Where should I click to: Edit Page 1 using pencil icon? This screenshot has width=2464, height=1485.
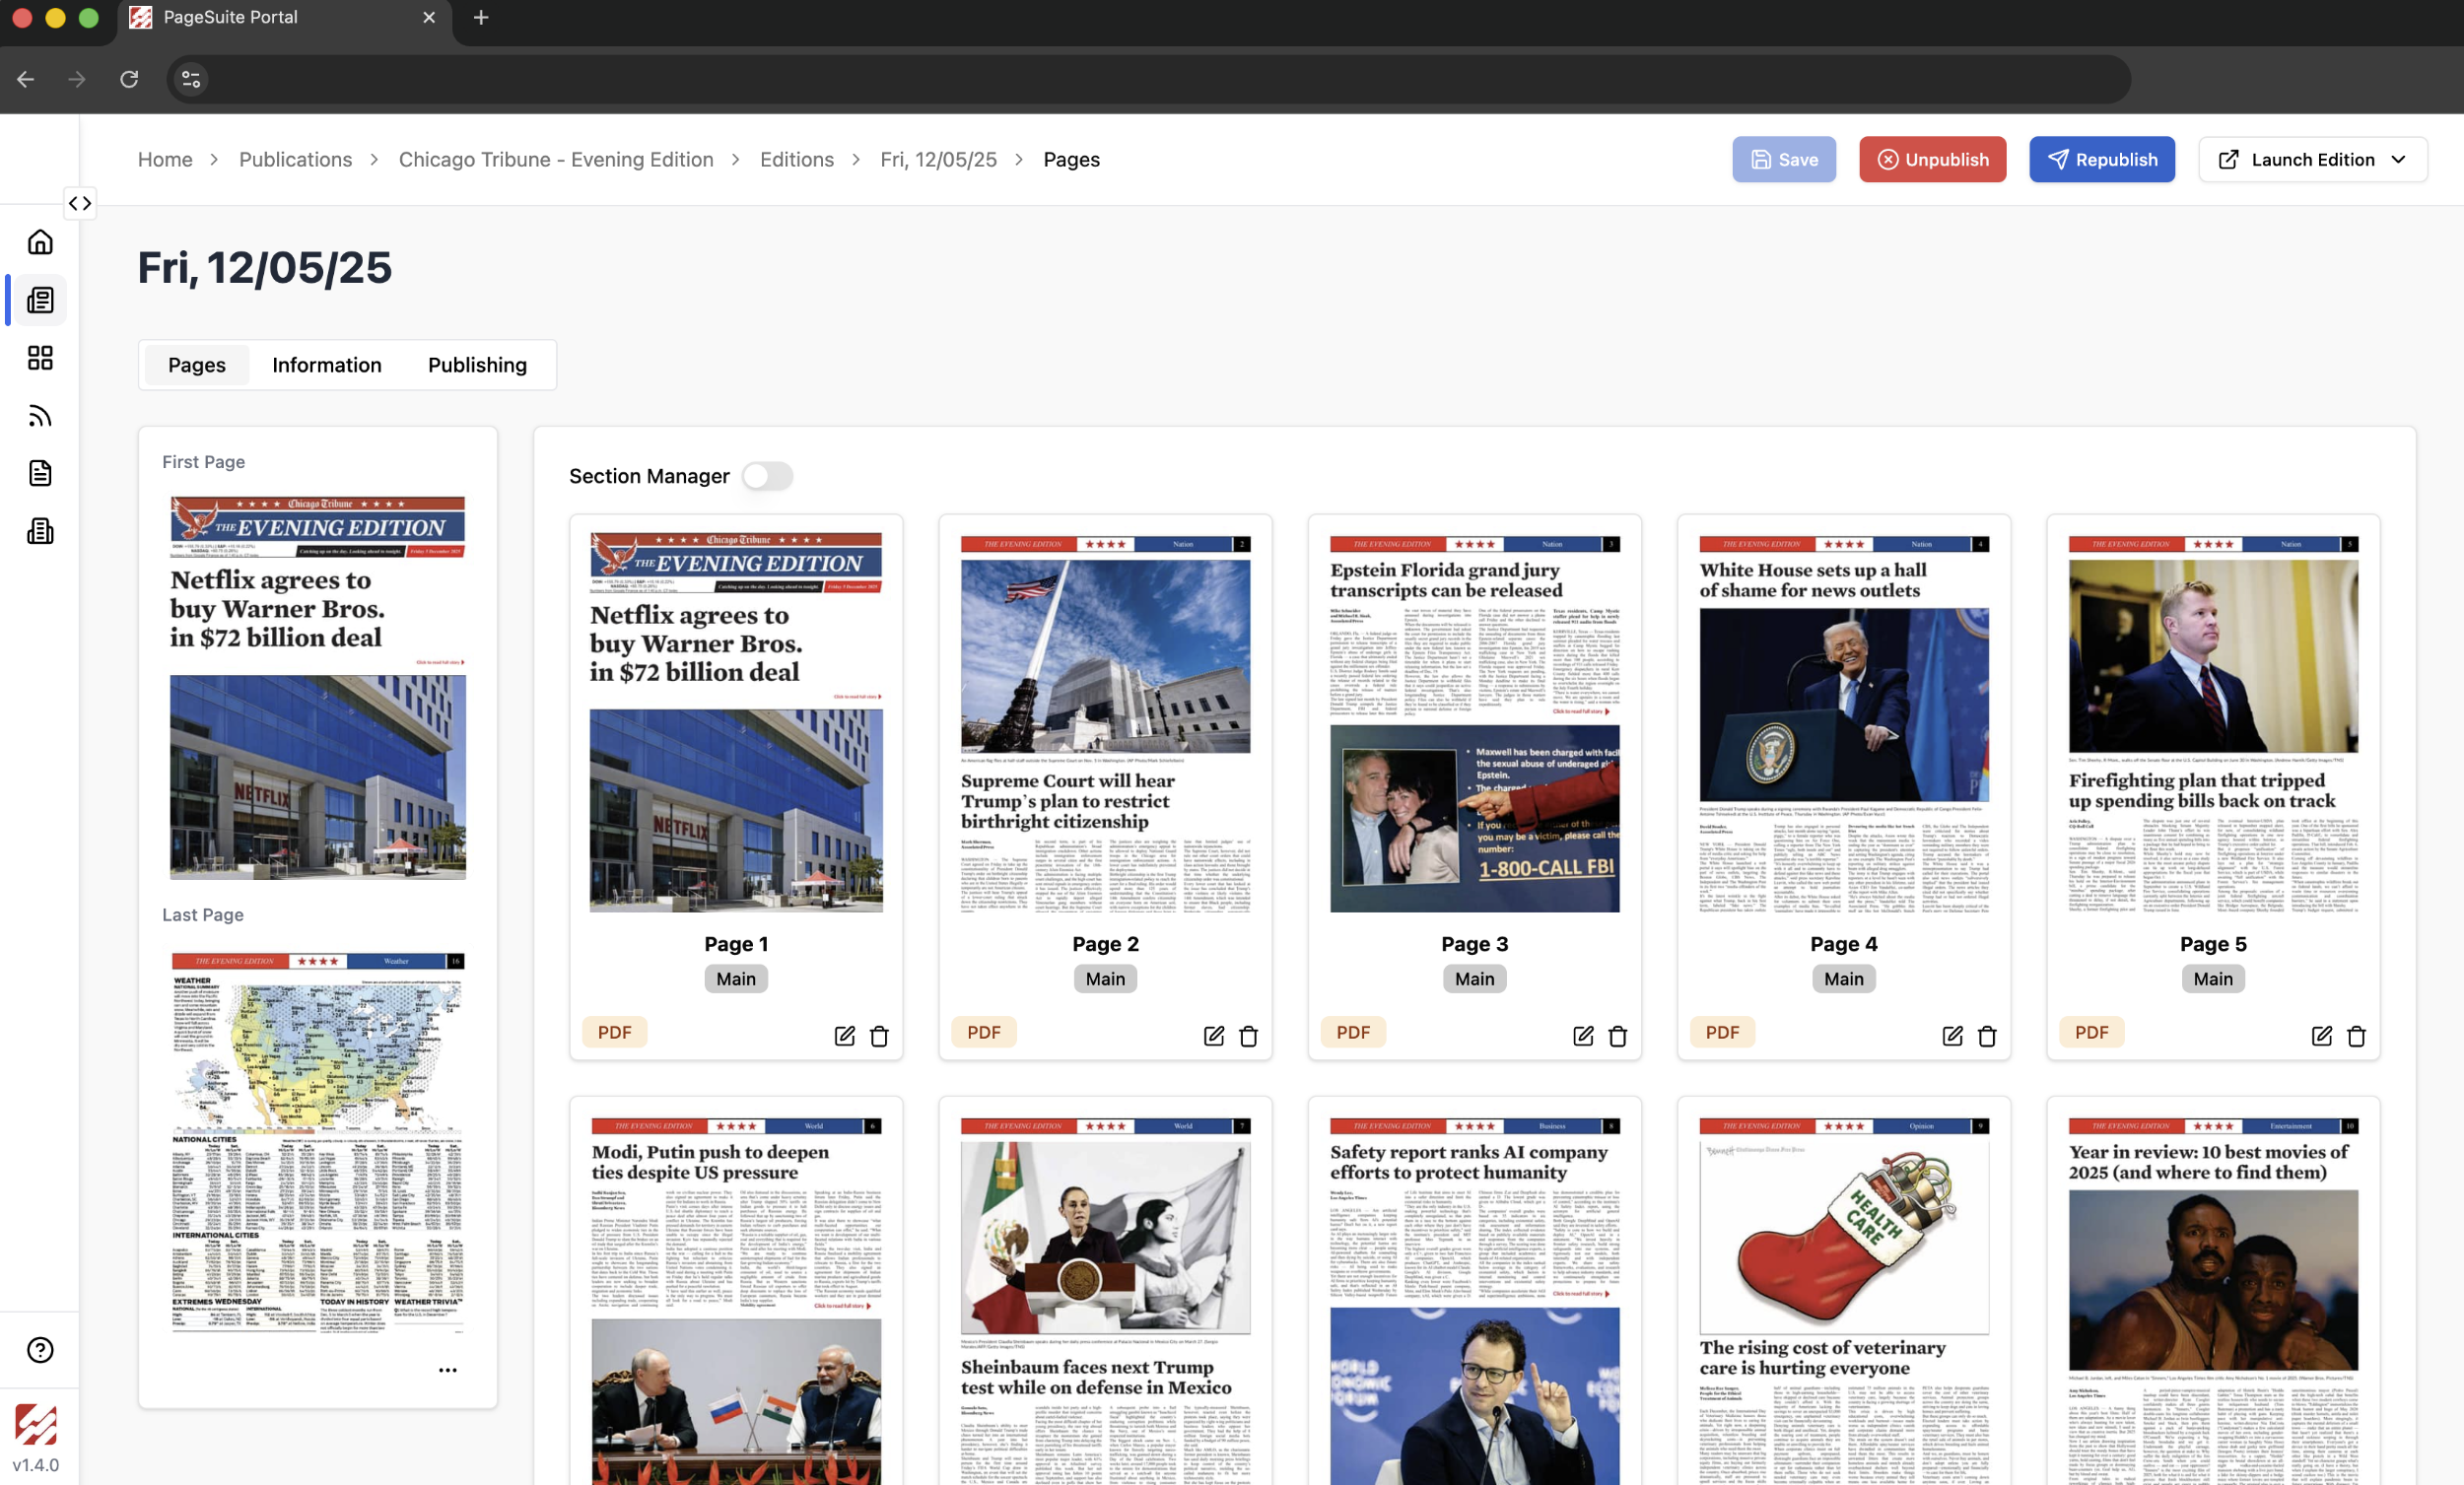(844, 1036)
